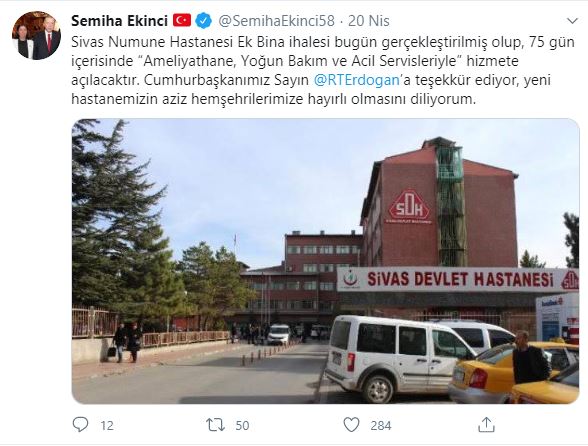Open the 20 Nis timestamp link
Viewport: 588px width, 446px height.
click(x=369, y=21)
